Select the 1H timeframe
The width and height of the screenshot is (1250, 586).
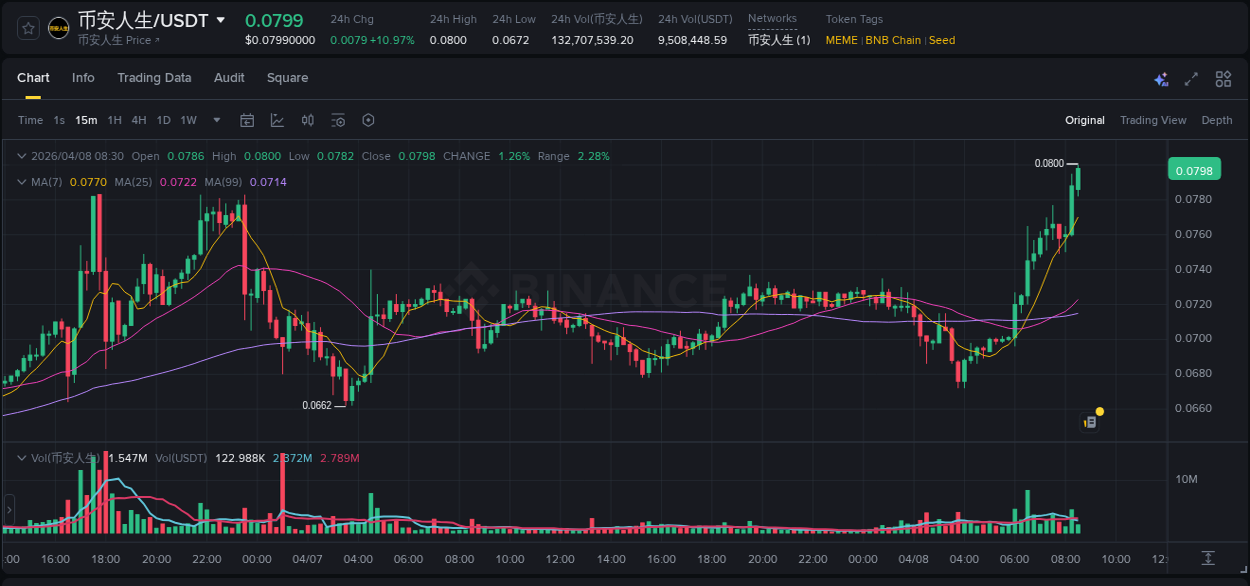pyautogui.click(x=116, y=120)
